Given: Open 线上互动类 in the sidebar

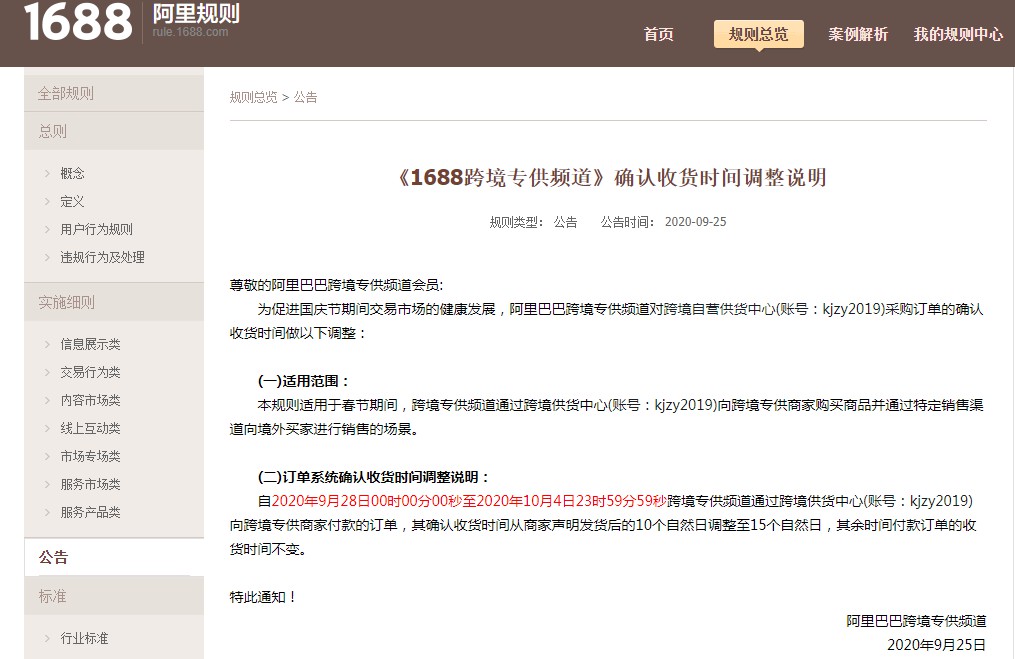Looking at the screenshot, I should pos(91,428).
